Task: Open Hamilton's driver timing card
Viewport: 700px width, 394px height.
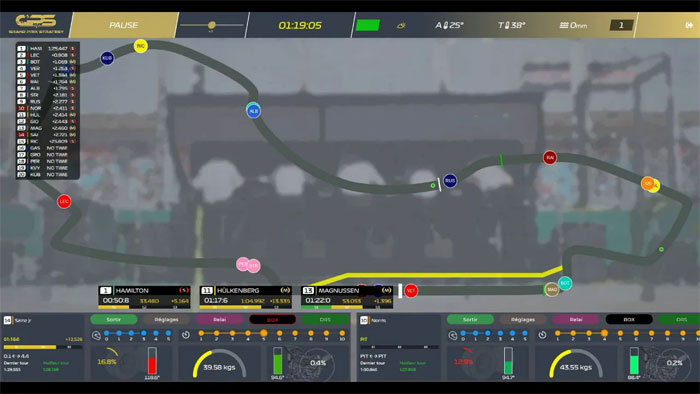Action: pos(145,297)
